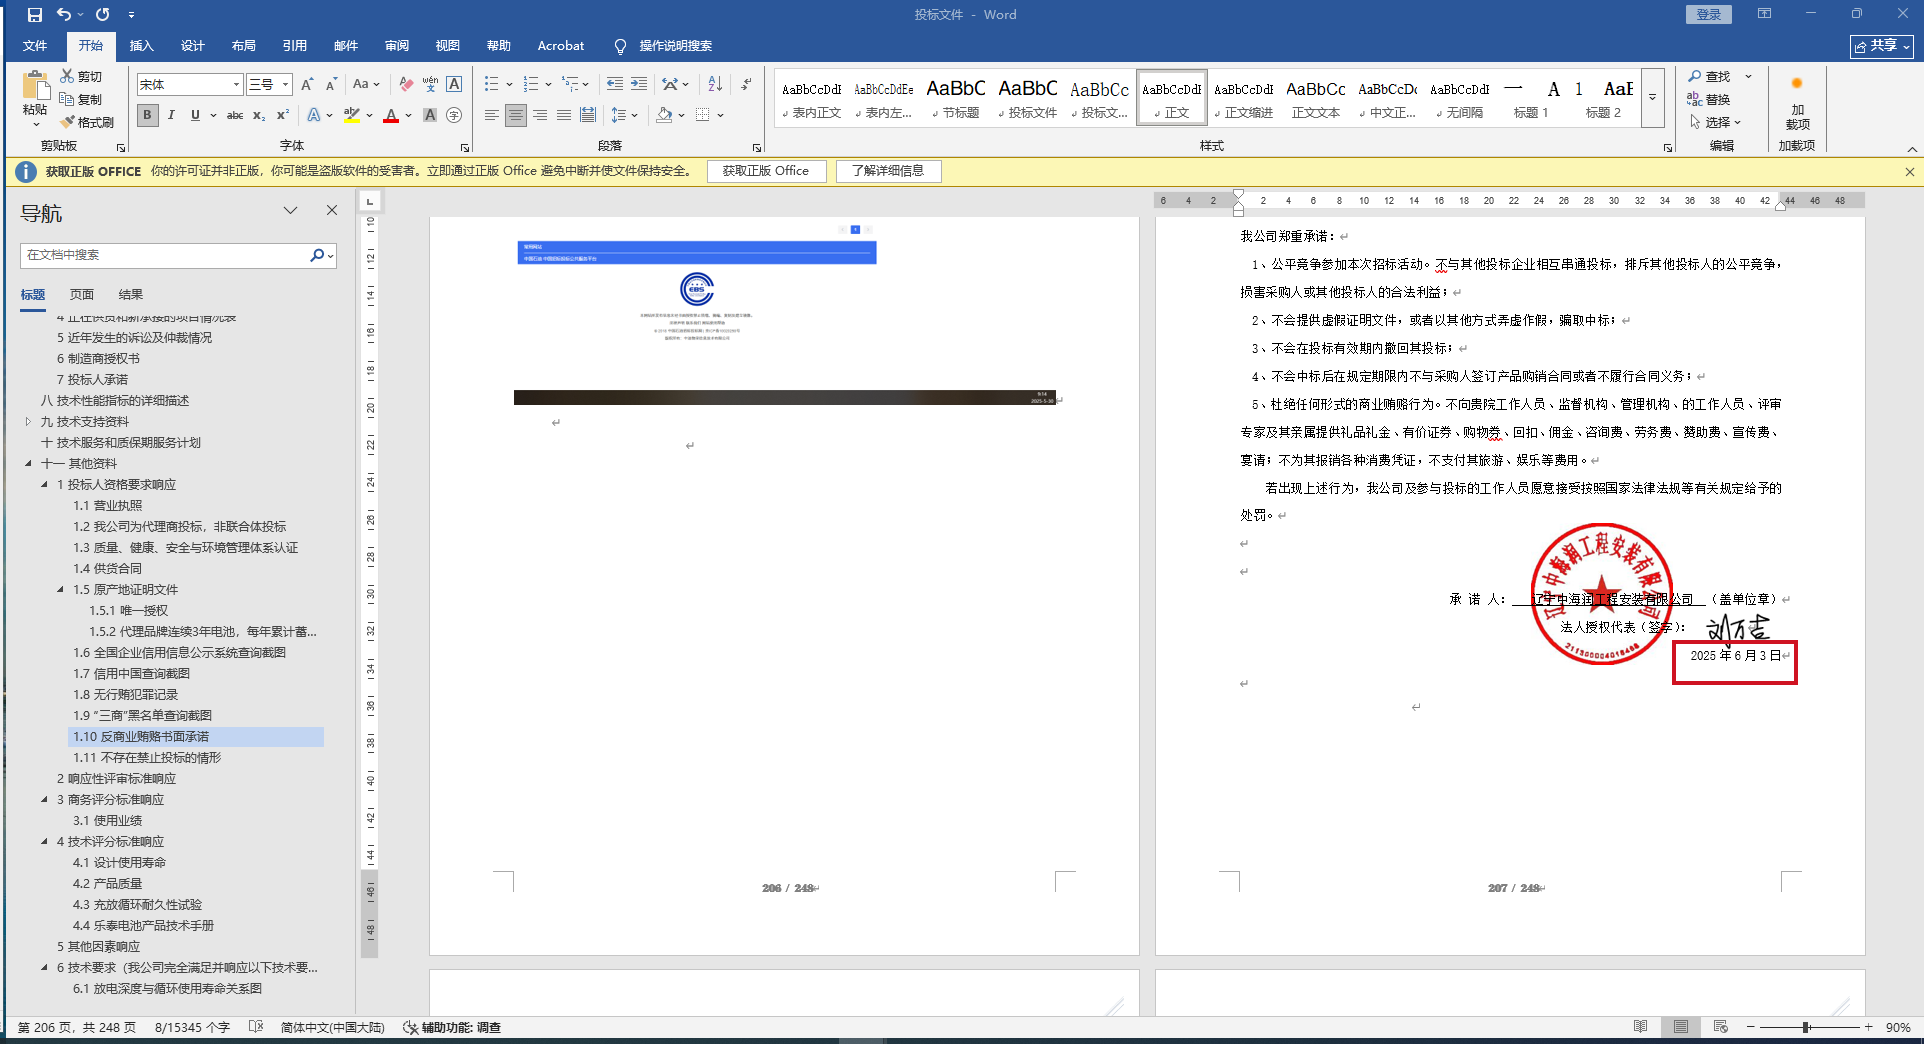Switch to Web Layout view icon in status bar
Viewport: 1924px width, 1044px height.
tap(1721, 1027)
